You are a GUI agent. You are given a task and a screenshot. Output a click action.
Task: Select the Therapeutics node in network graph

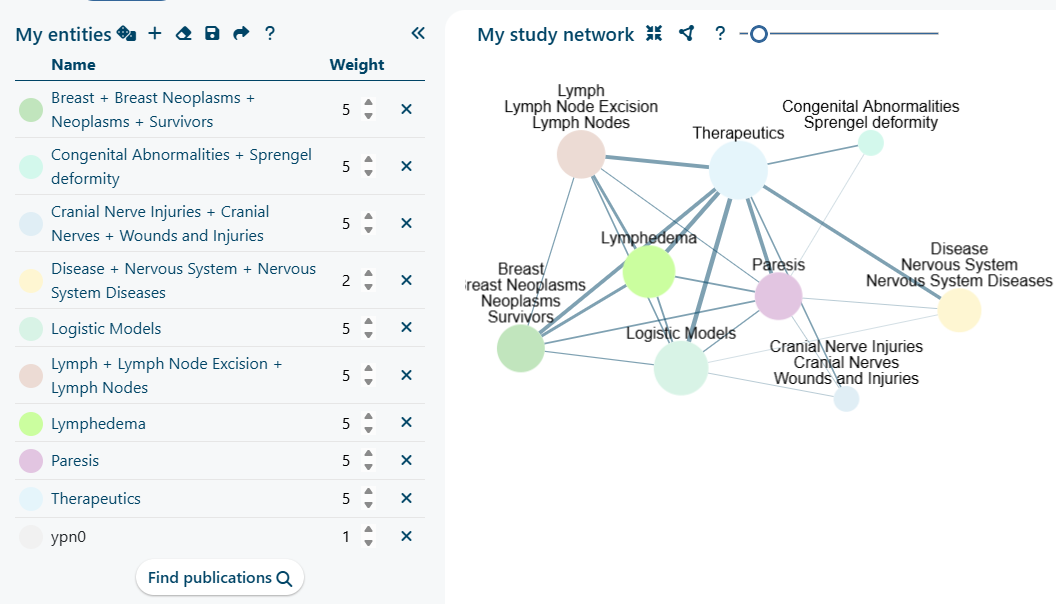738,170
